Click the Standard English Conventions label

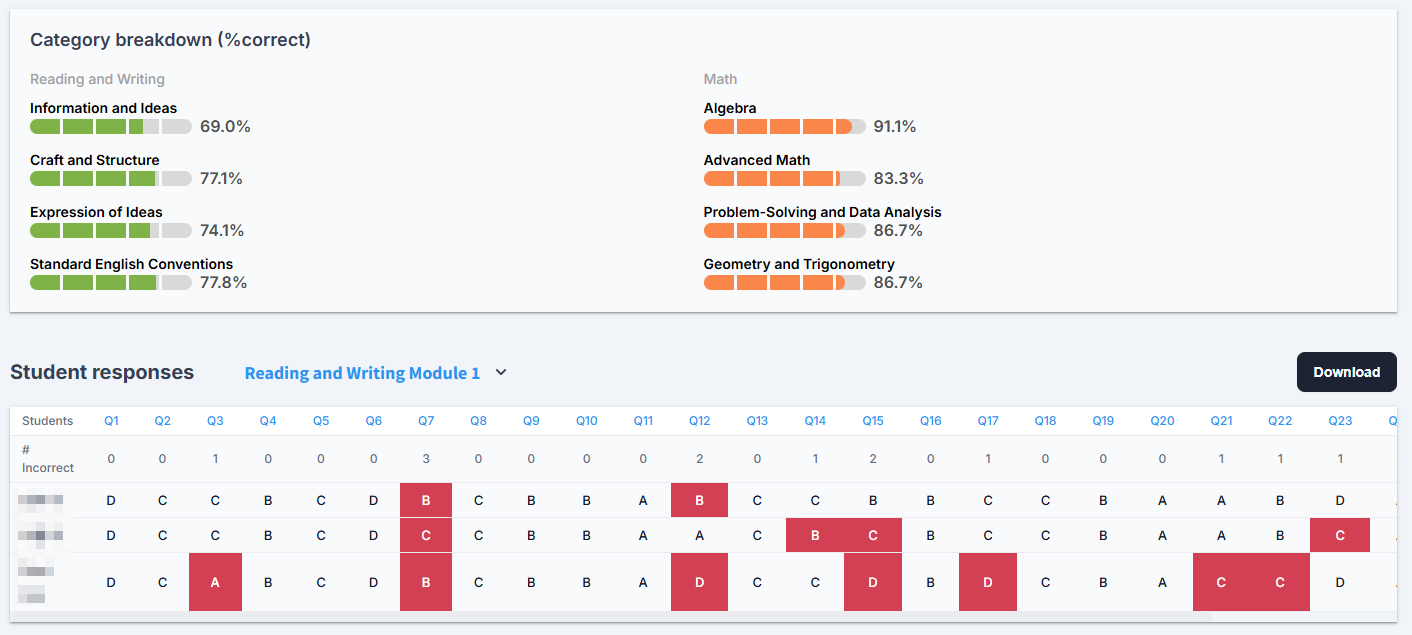(x=131, y=264)
